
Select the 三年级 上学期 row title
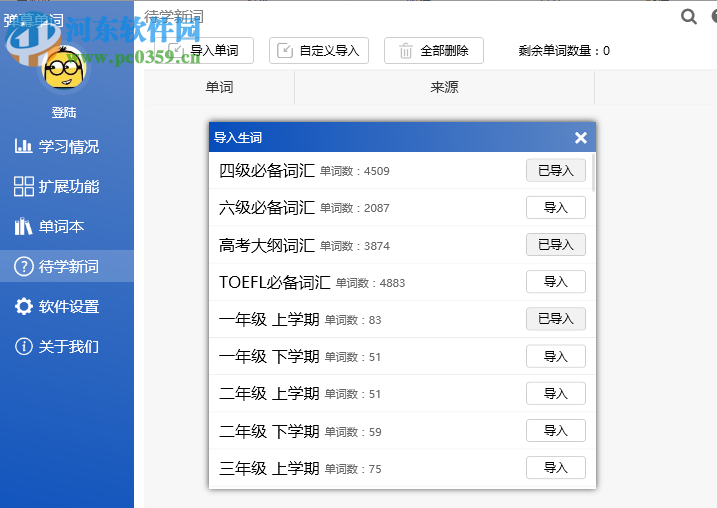[x=269, y=468]
